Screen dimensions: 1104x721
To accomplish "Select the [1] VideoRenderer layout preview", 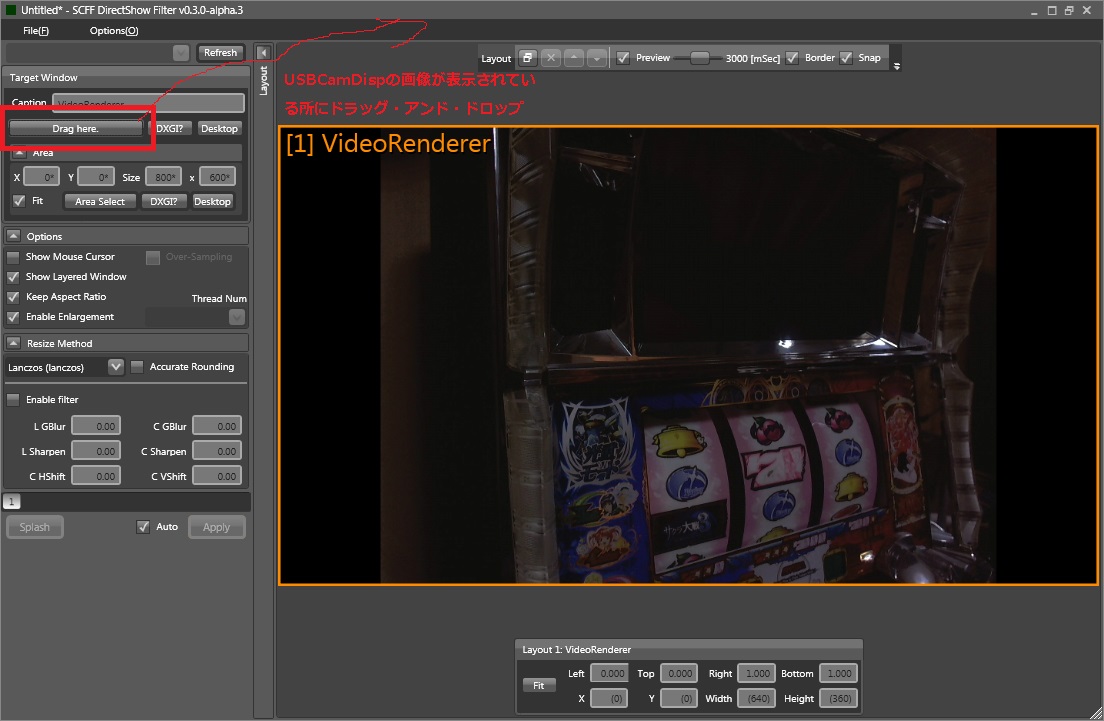I will coord(689,356).
